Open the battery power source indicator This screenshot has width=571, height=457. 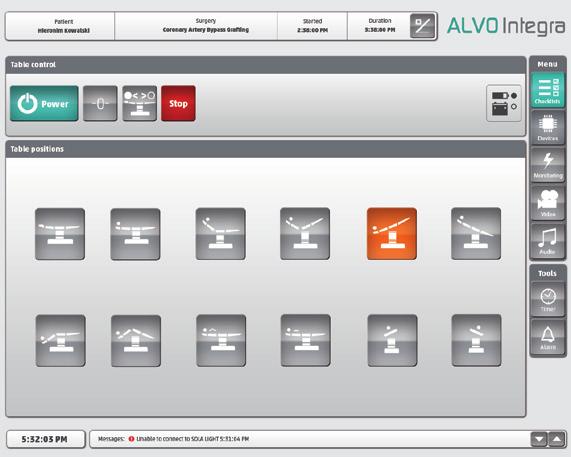(504, 103)
